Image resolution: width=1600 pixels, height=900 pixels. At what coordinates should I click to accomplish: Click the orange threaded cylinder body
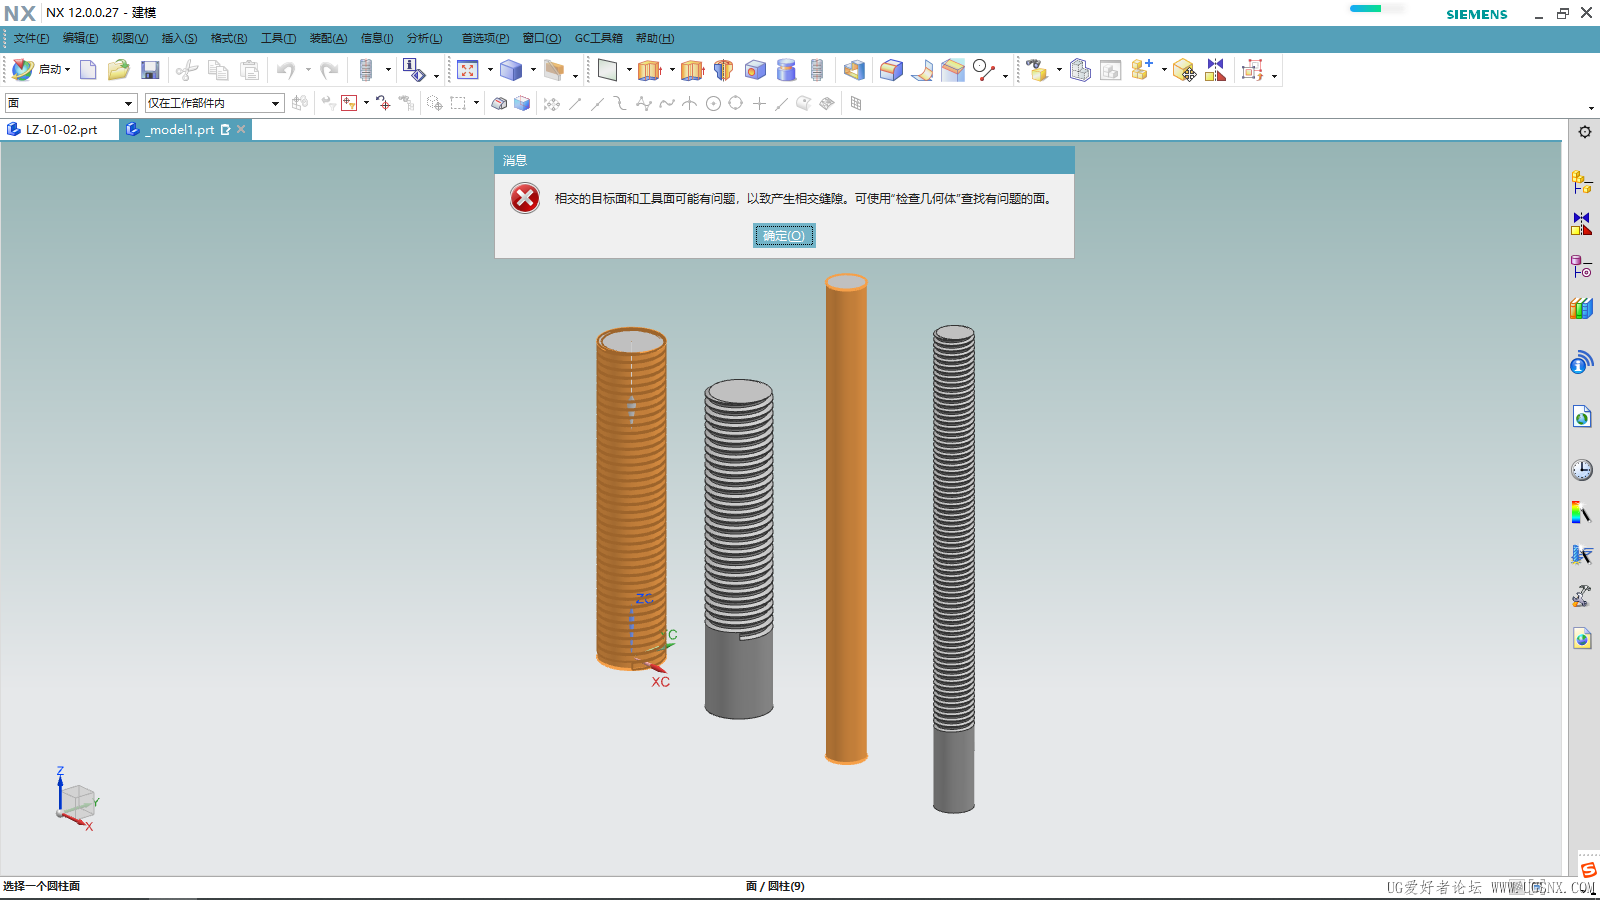[631, 500]
